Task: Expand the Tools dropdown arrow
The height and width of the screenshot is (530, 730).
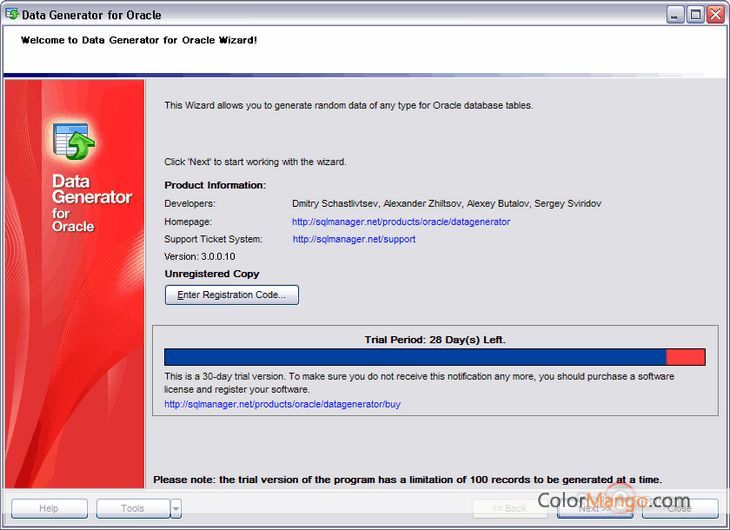Action: click(x=176, y=508)
